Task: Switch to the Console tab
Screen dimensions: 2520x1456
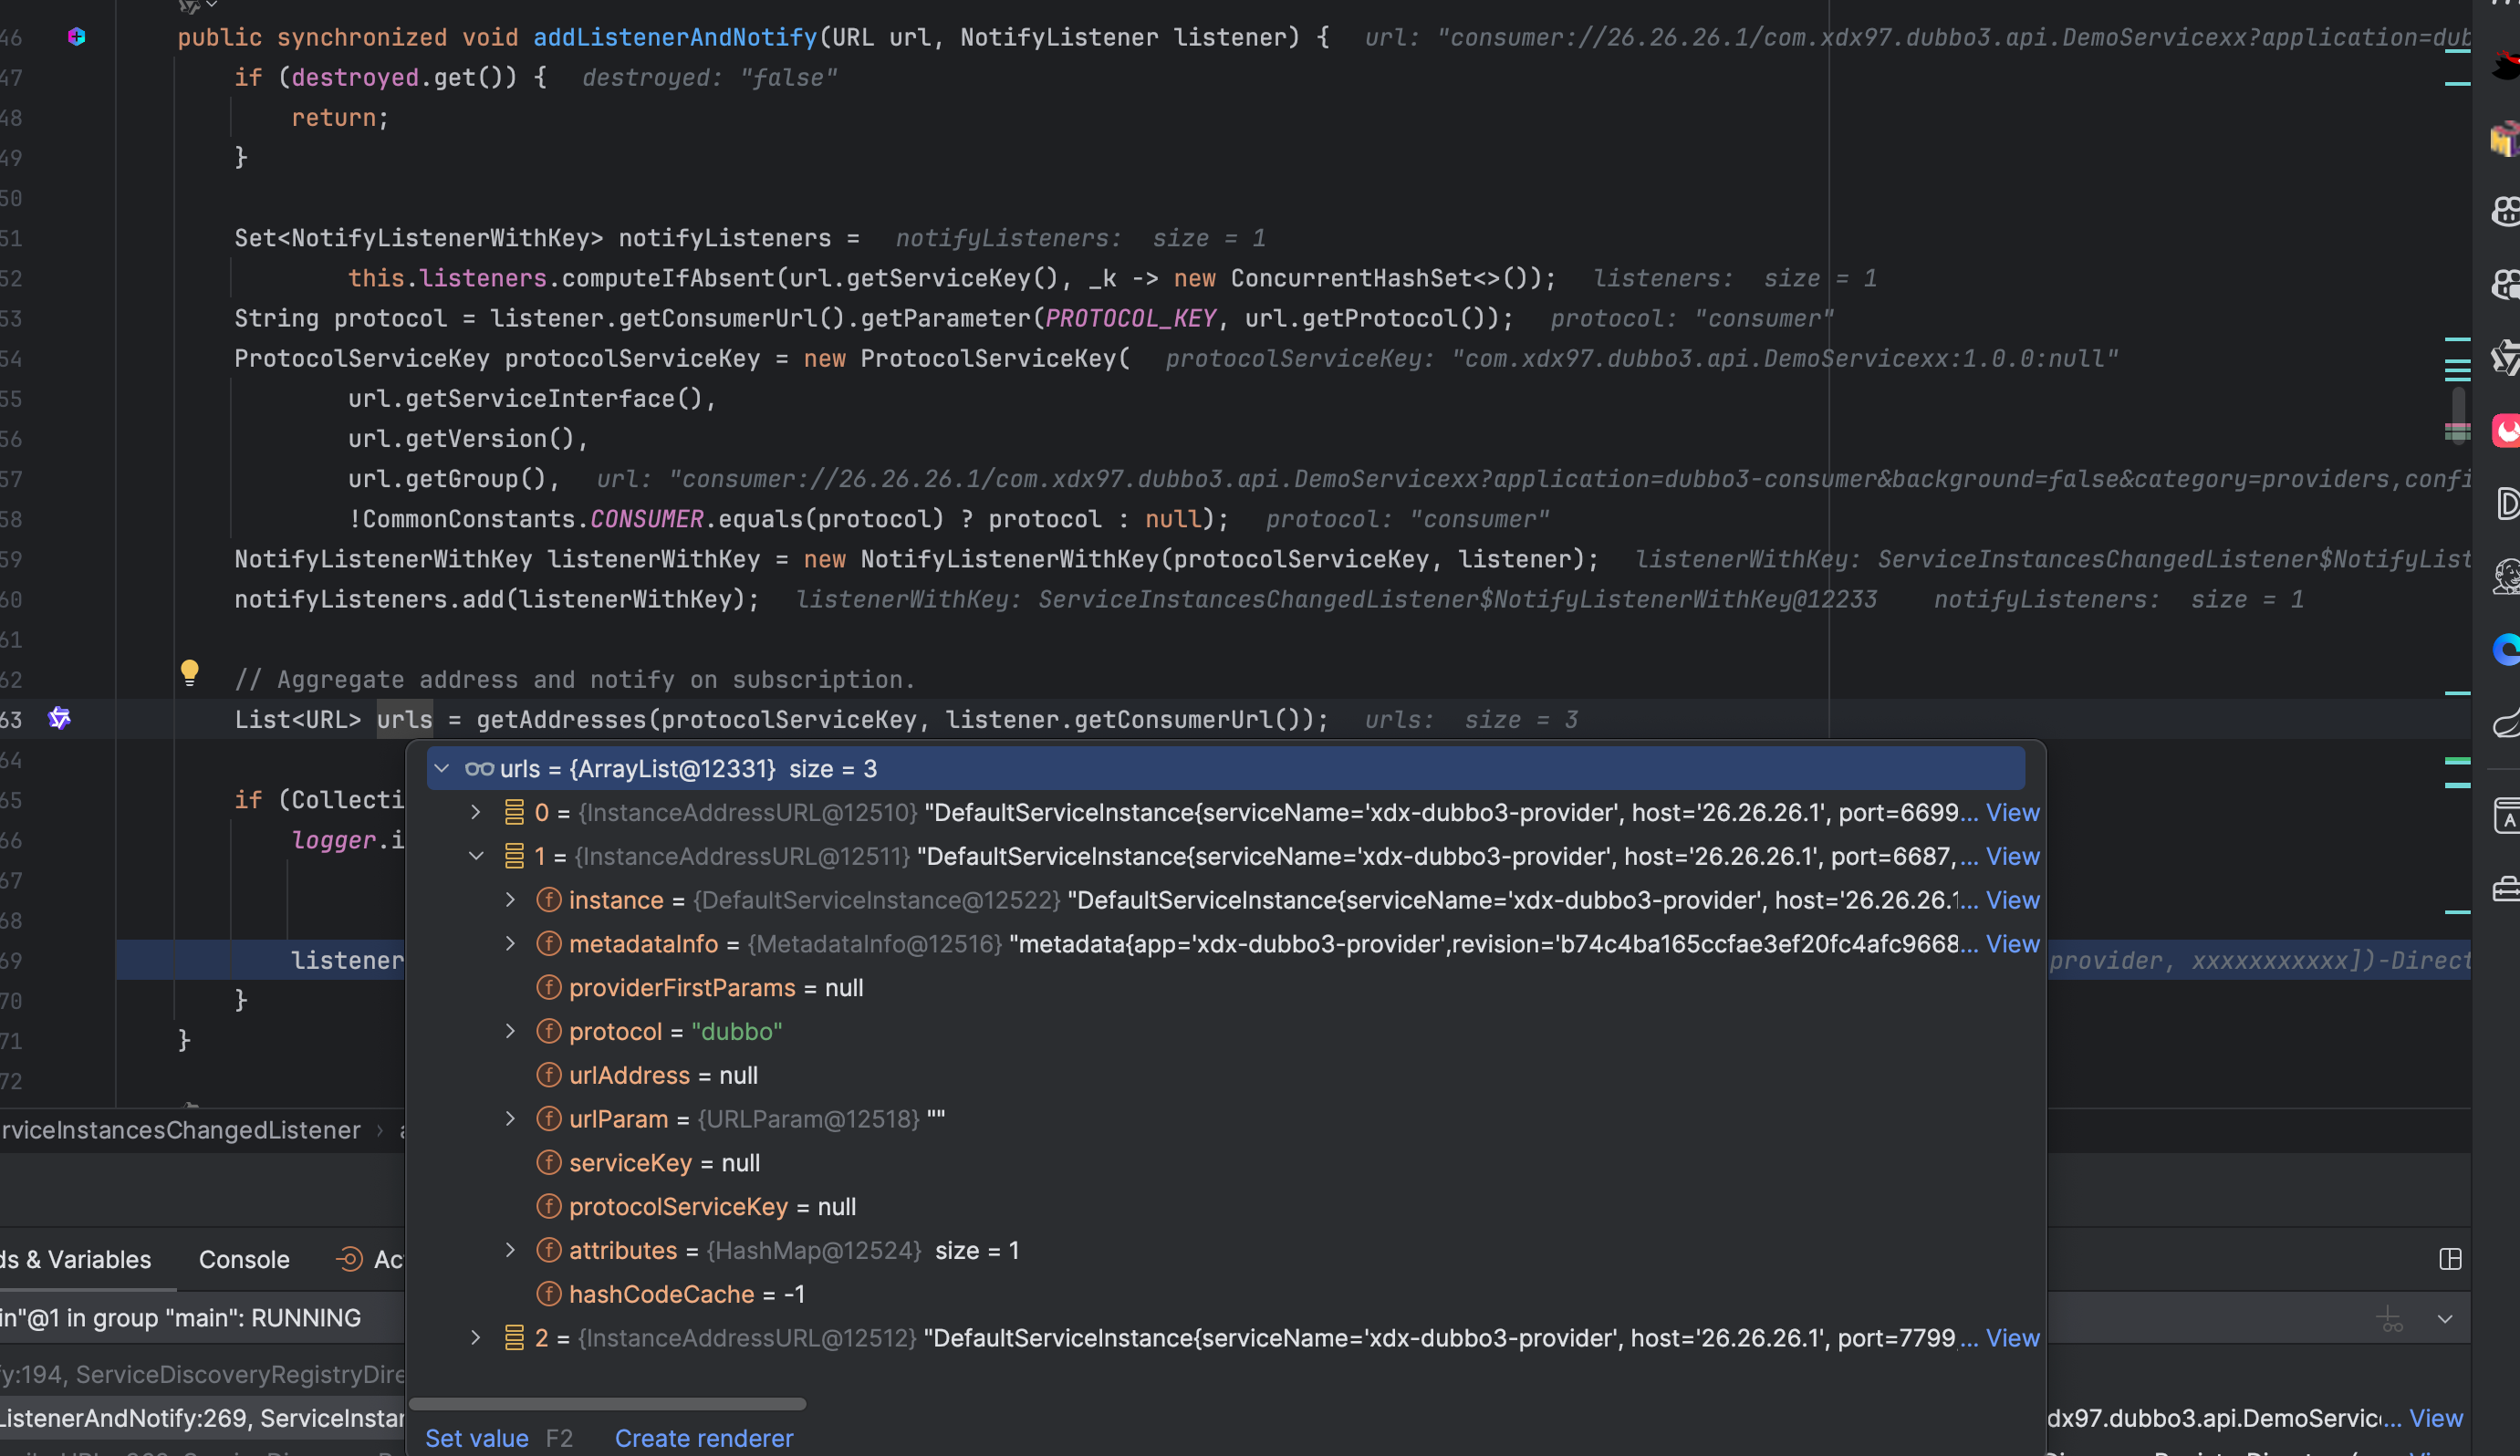Action: pyautogui.click(x=244, y=1259)
